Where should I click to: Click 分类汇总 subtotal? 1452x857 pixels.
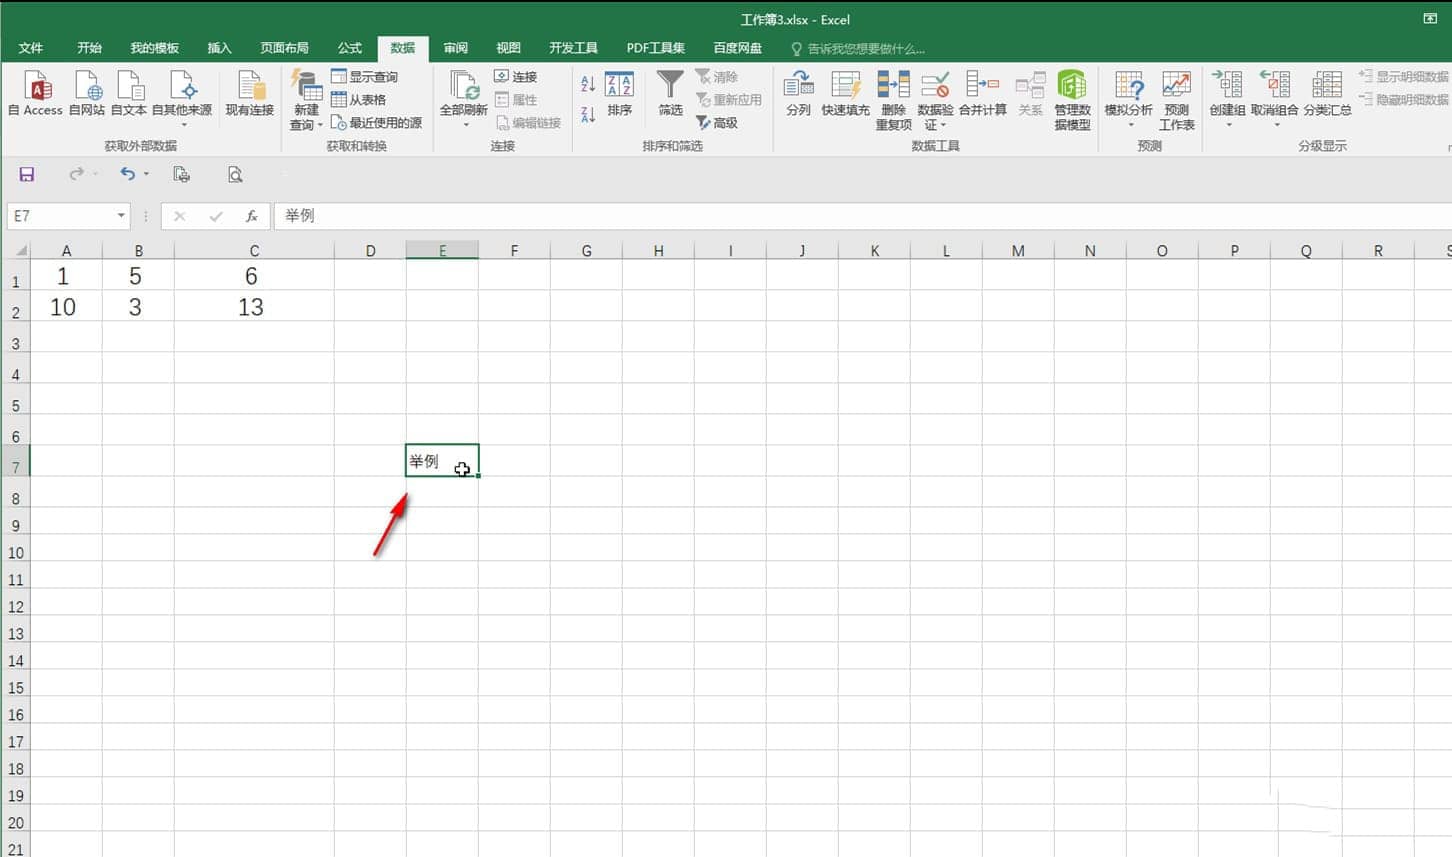pos(1327,94)
